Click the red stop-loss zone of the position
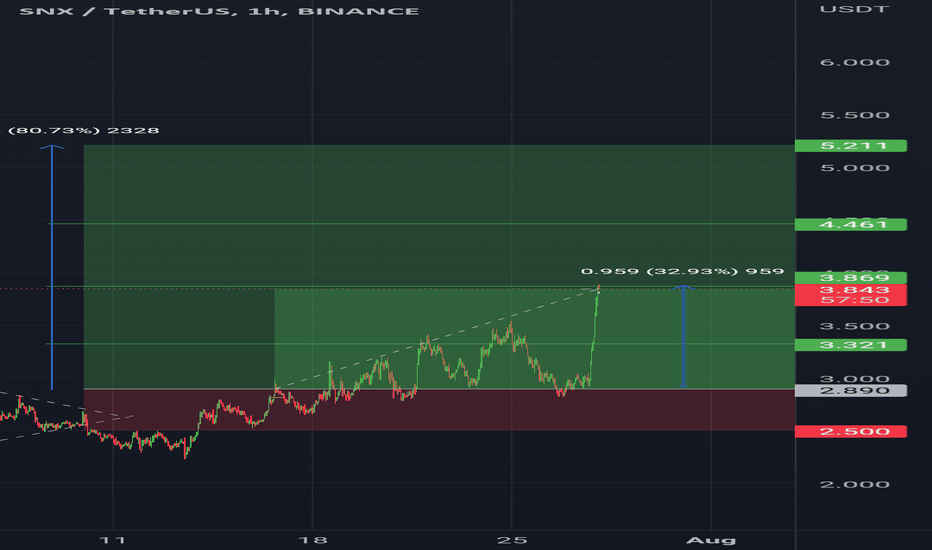The height and width of the screenshot is (550, 932). pos(439,410)
